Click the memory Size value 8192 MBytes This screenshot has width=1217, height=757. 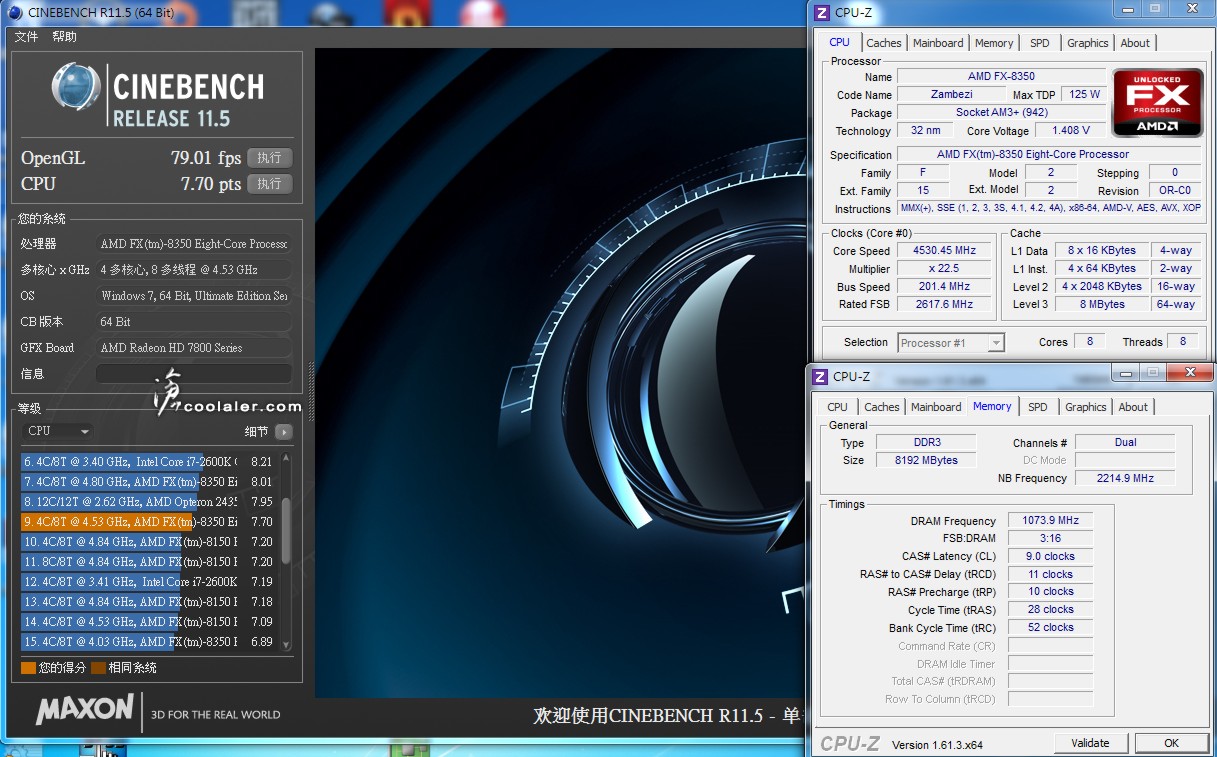click(926, 460)
